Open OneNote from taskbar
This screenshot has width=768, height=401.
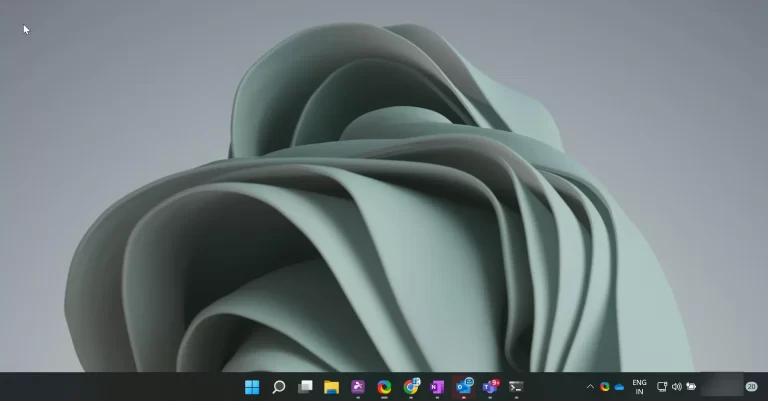(x=437, y=387)
